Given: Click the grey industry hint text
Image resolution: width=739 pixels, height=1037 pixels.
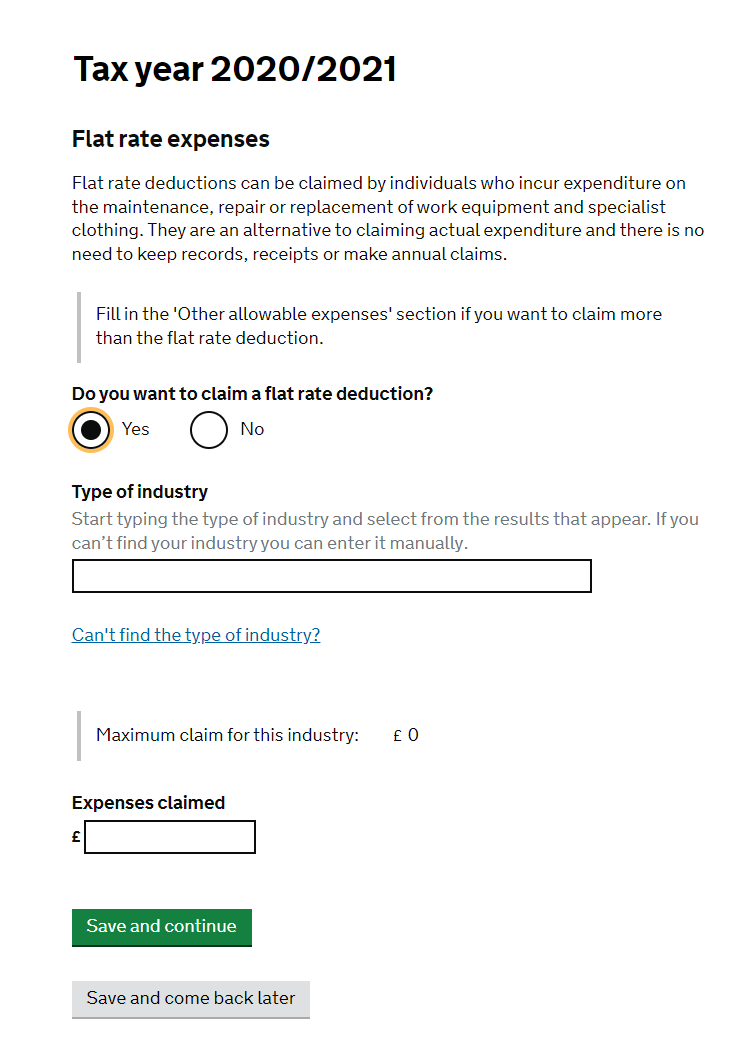Looking at the screenshot, I should (385, 532).
